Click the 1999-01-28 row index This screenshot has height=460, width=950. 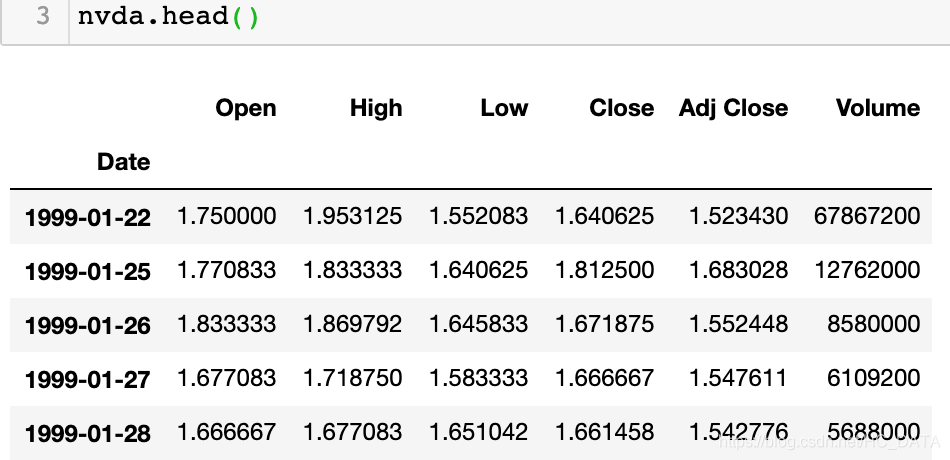point(88,433)
